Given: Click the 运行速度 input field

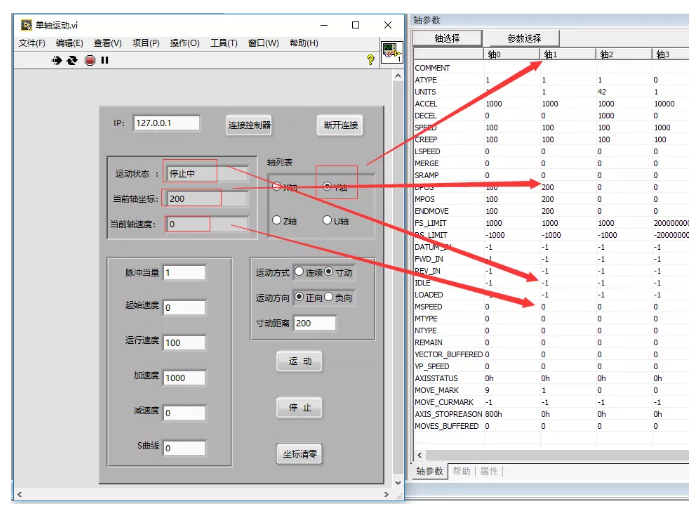Looking at the screenshot, I should pos(184,342).
